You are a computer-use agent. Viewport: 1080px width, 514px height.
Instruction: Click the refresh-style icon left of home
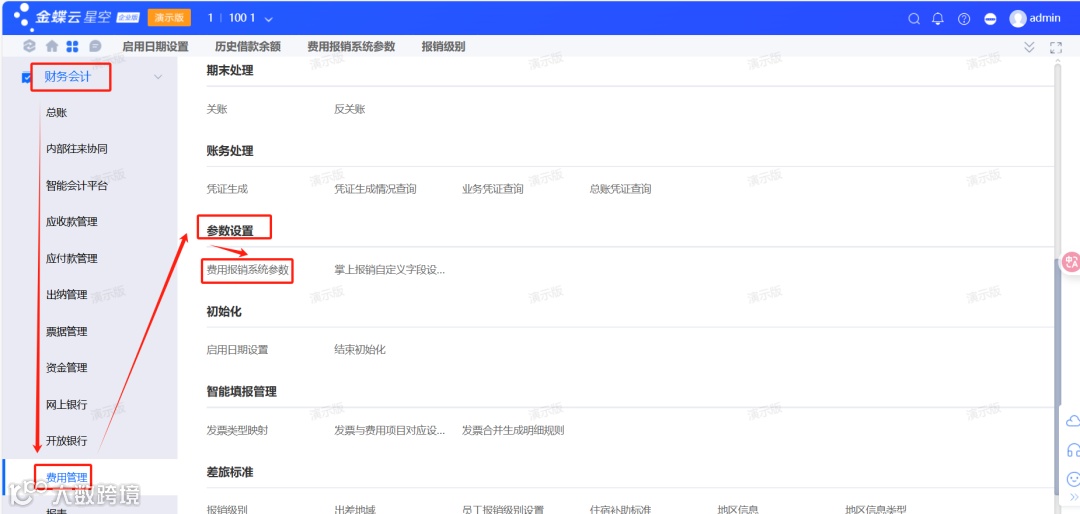[29, 46]
